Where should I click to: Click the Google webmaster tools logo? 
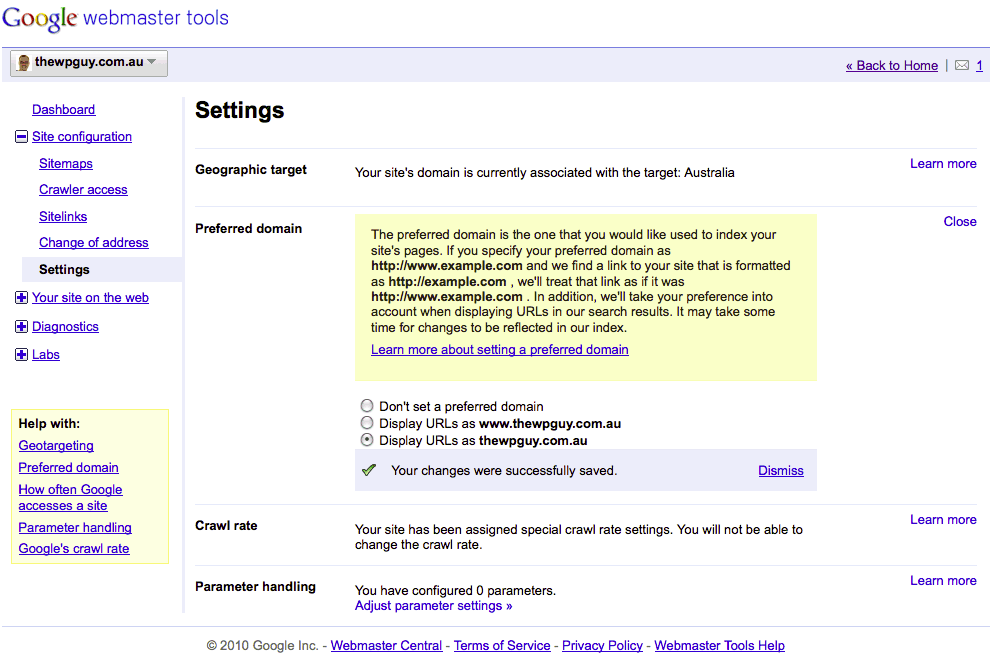point(115,18)
